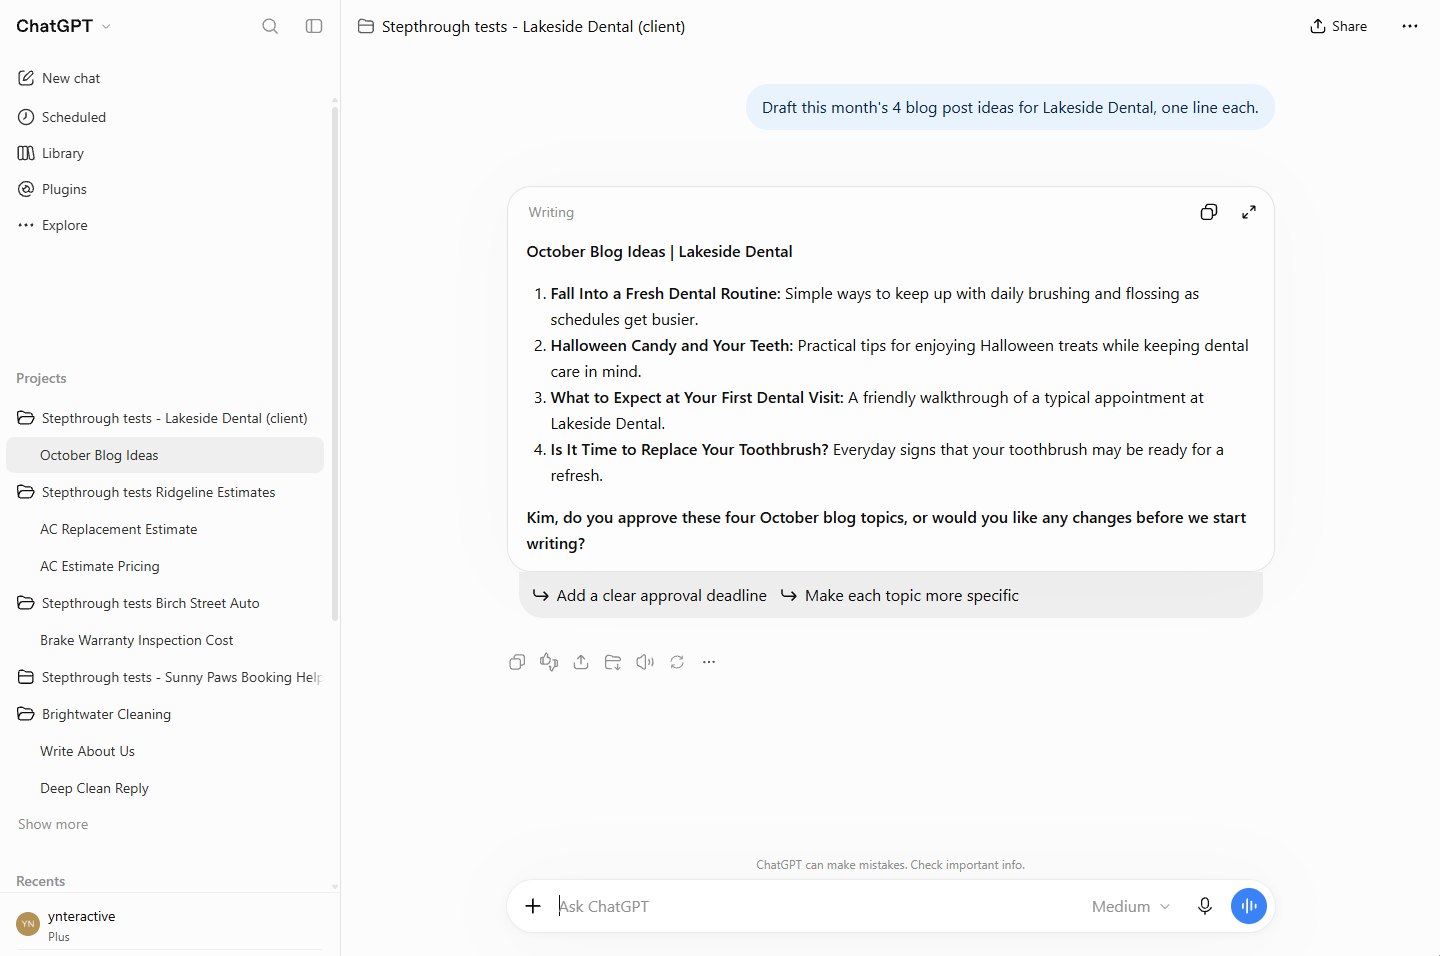Select 'Add a clear approval deadline' suggestion
The width and height of the screenshot is (1440, 956).
pos(650,596)
